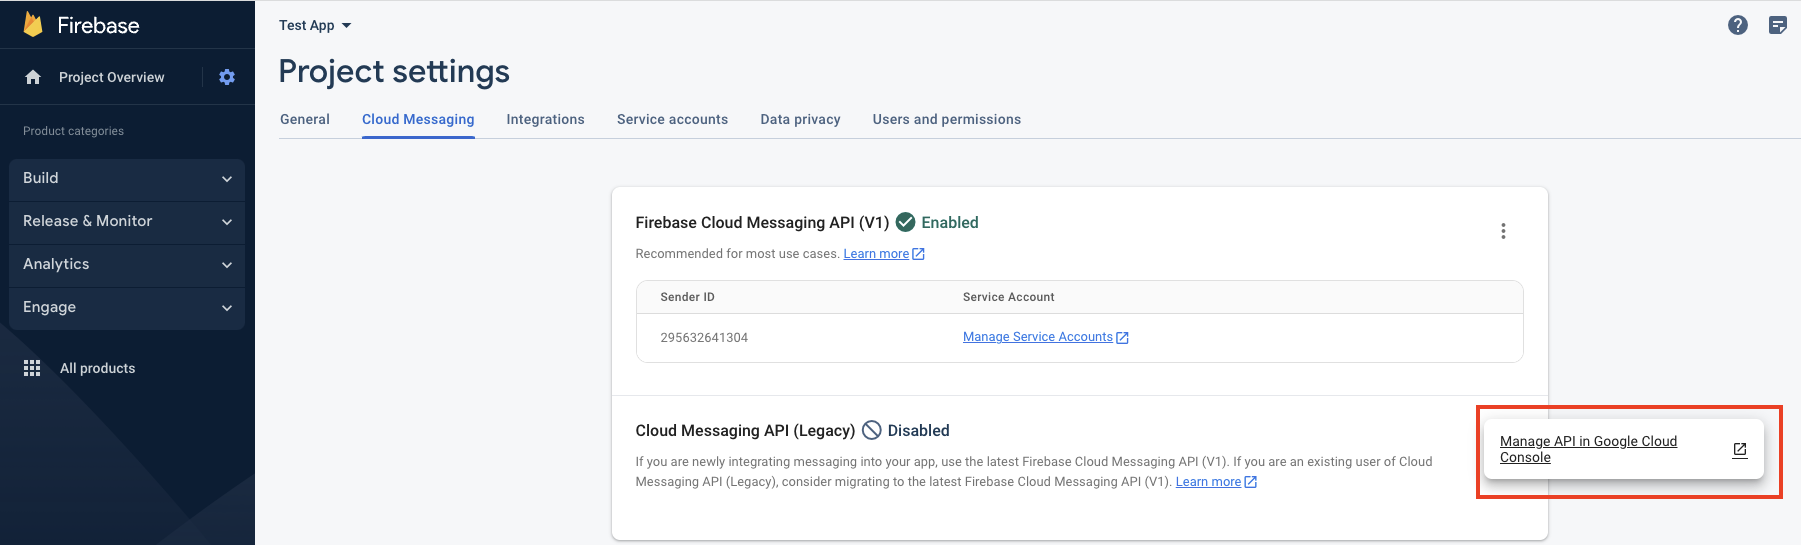Screen dimensions: 1801x545
Task: Switch to Users and permissions tab
Action: pyautogui.click(x=946, y=119)
